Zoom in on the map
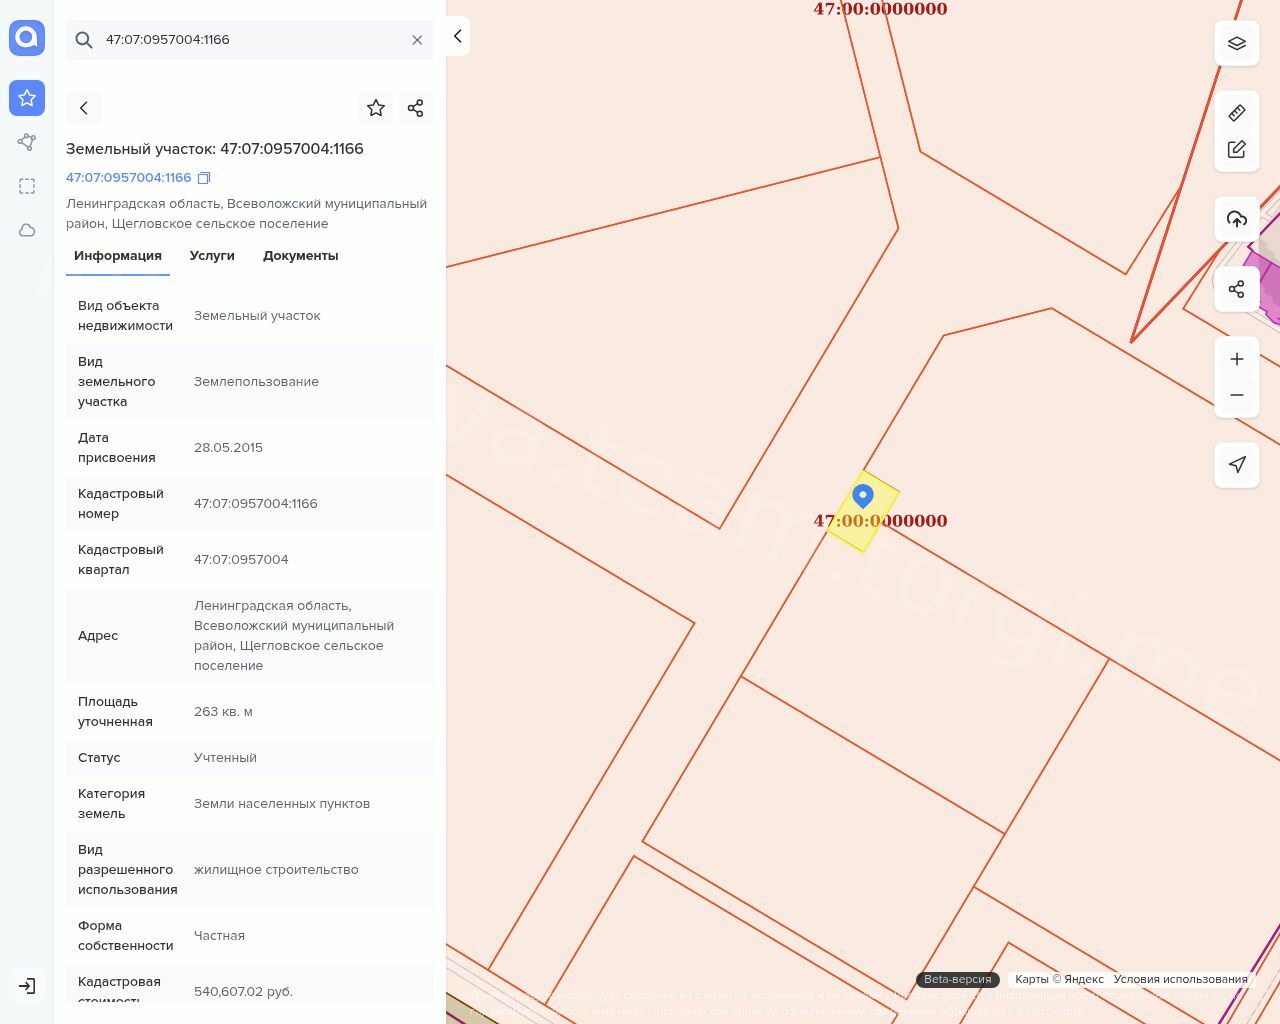 (x=1237, y=359)
